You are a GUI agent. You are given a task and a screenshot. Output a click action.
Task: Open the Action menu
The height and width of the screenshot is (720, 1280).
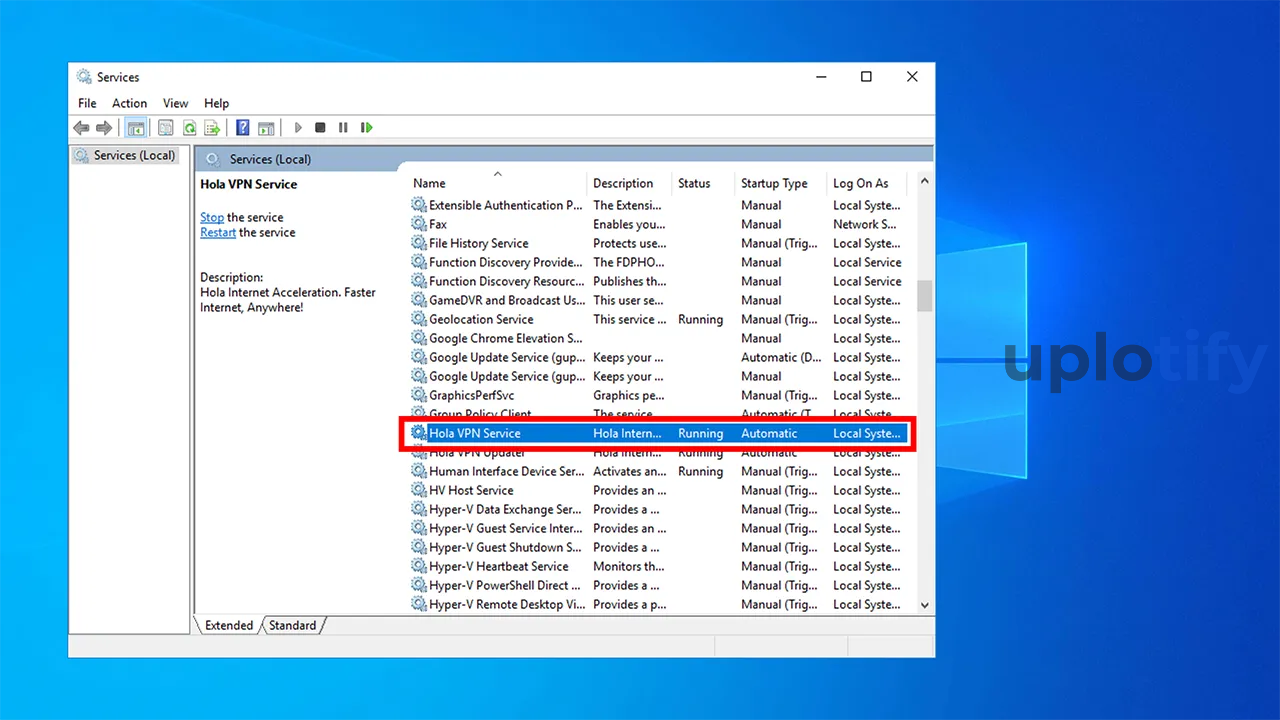pos(129,103)
